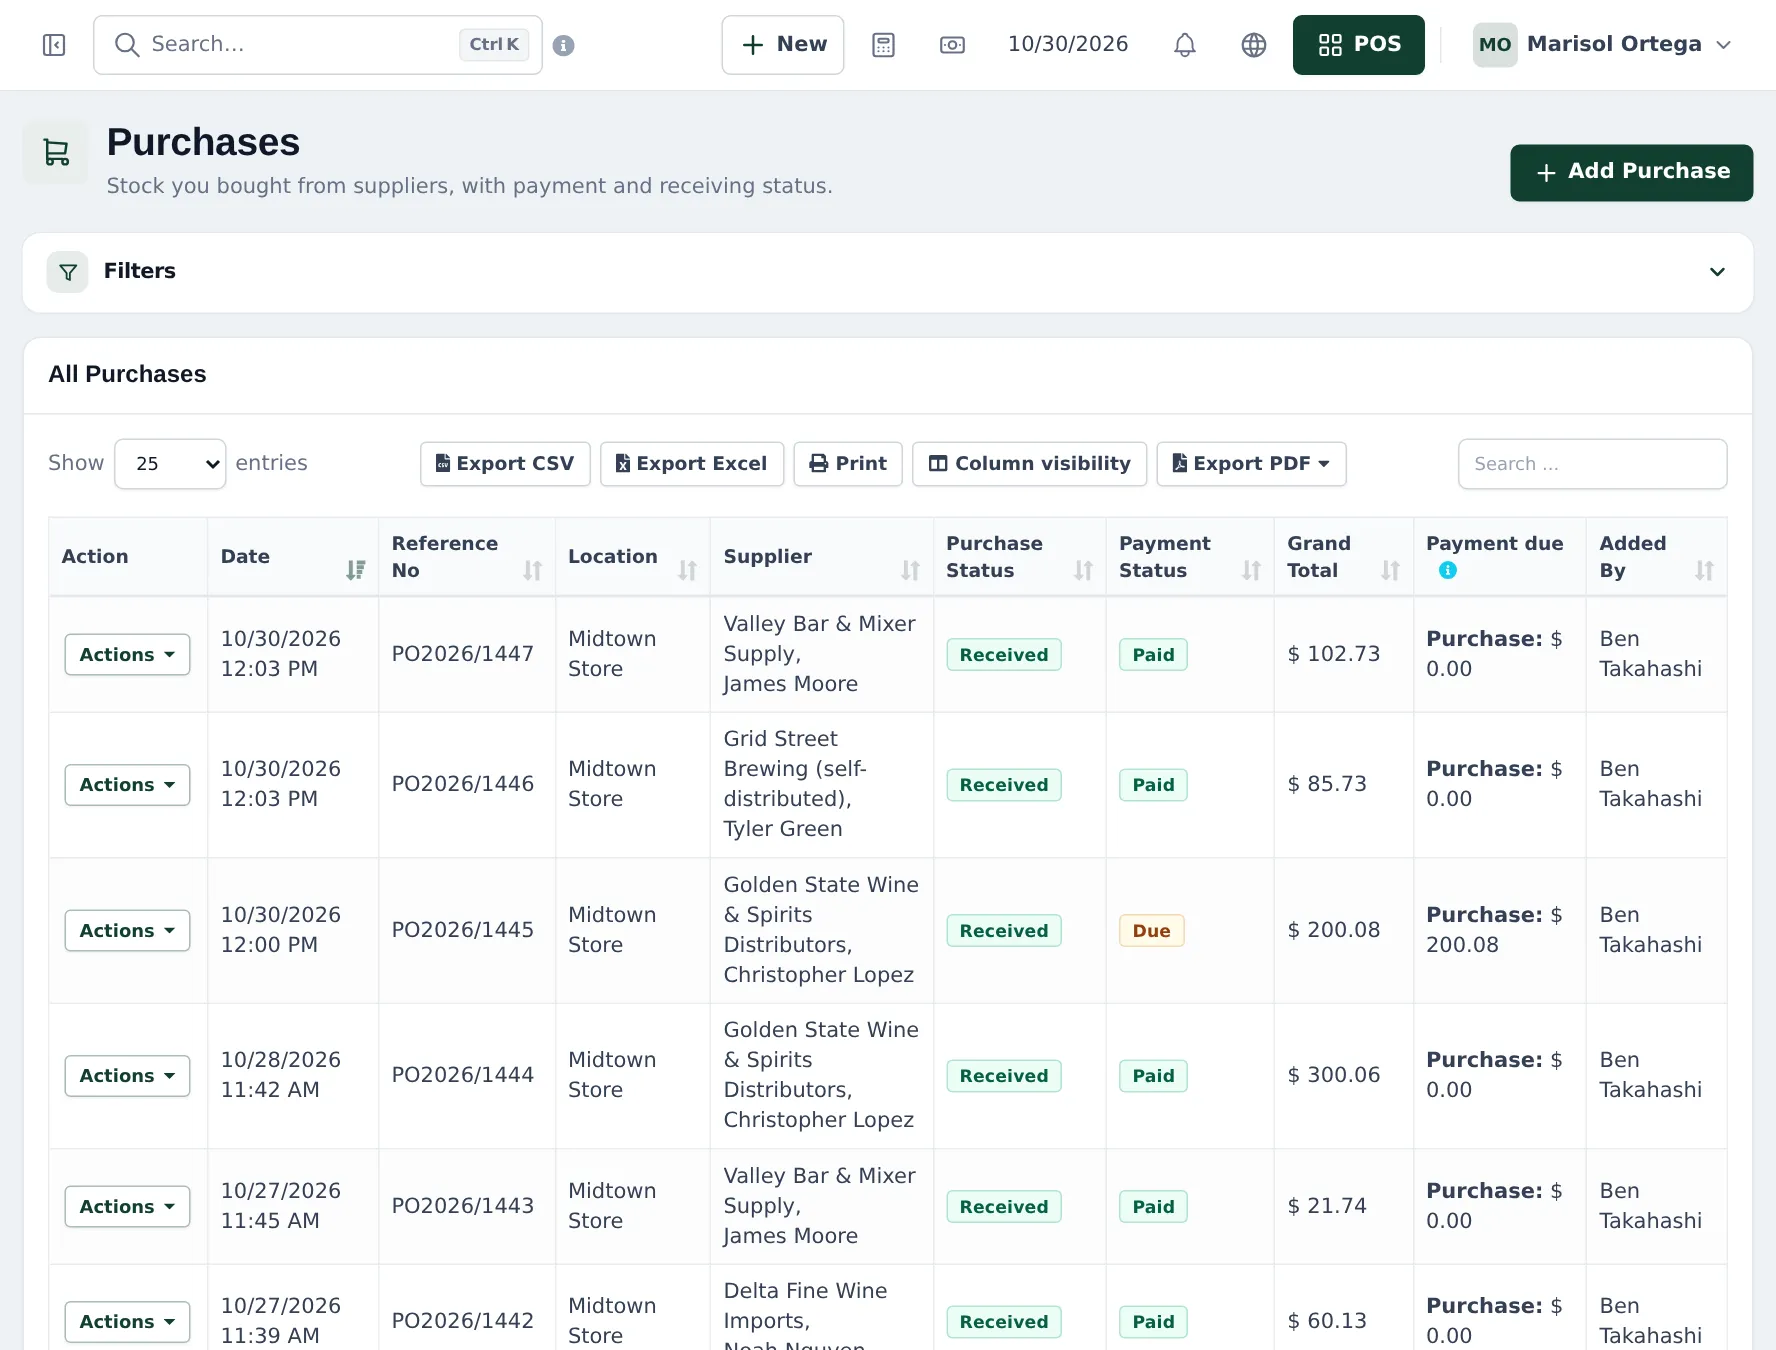Export table as CSV

tap(505, 464)
